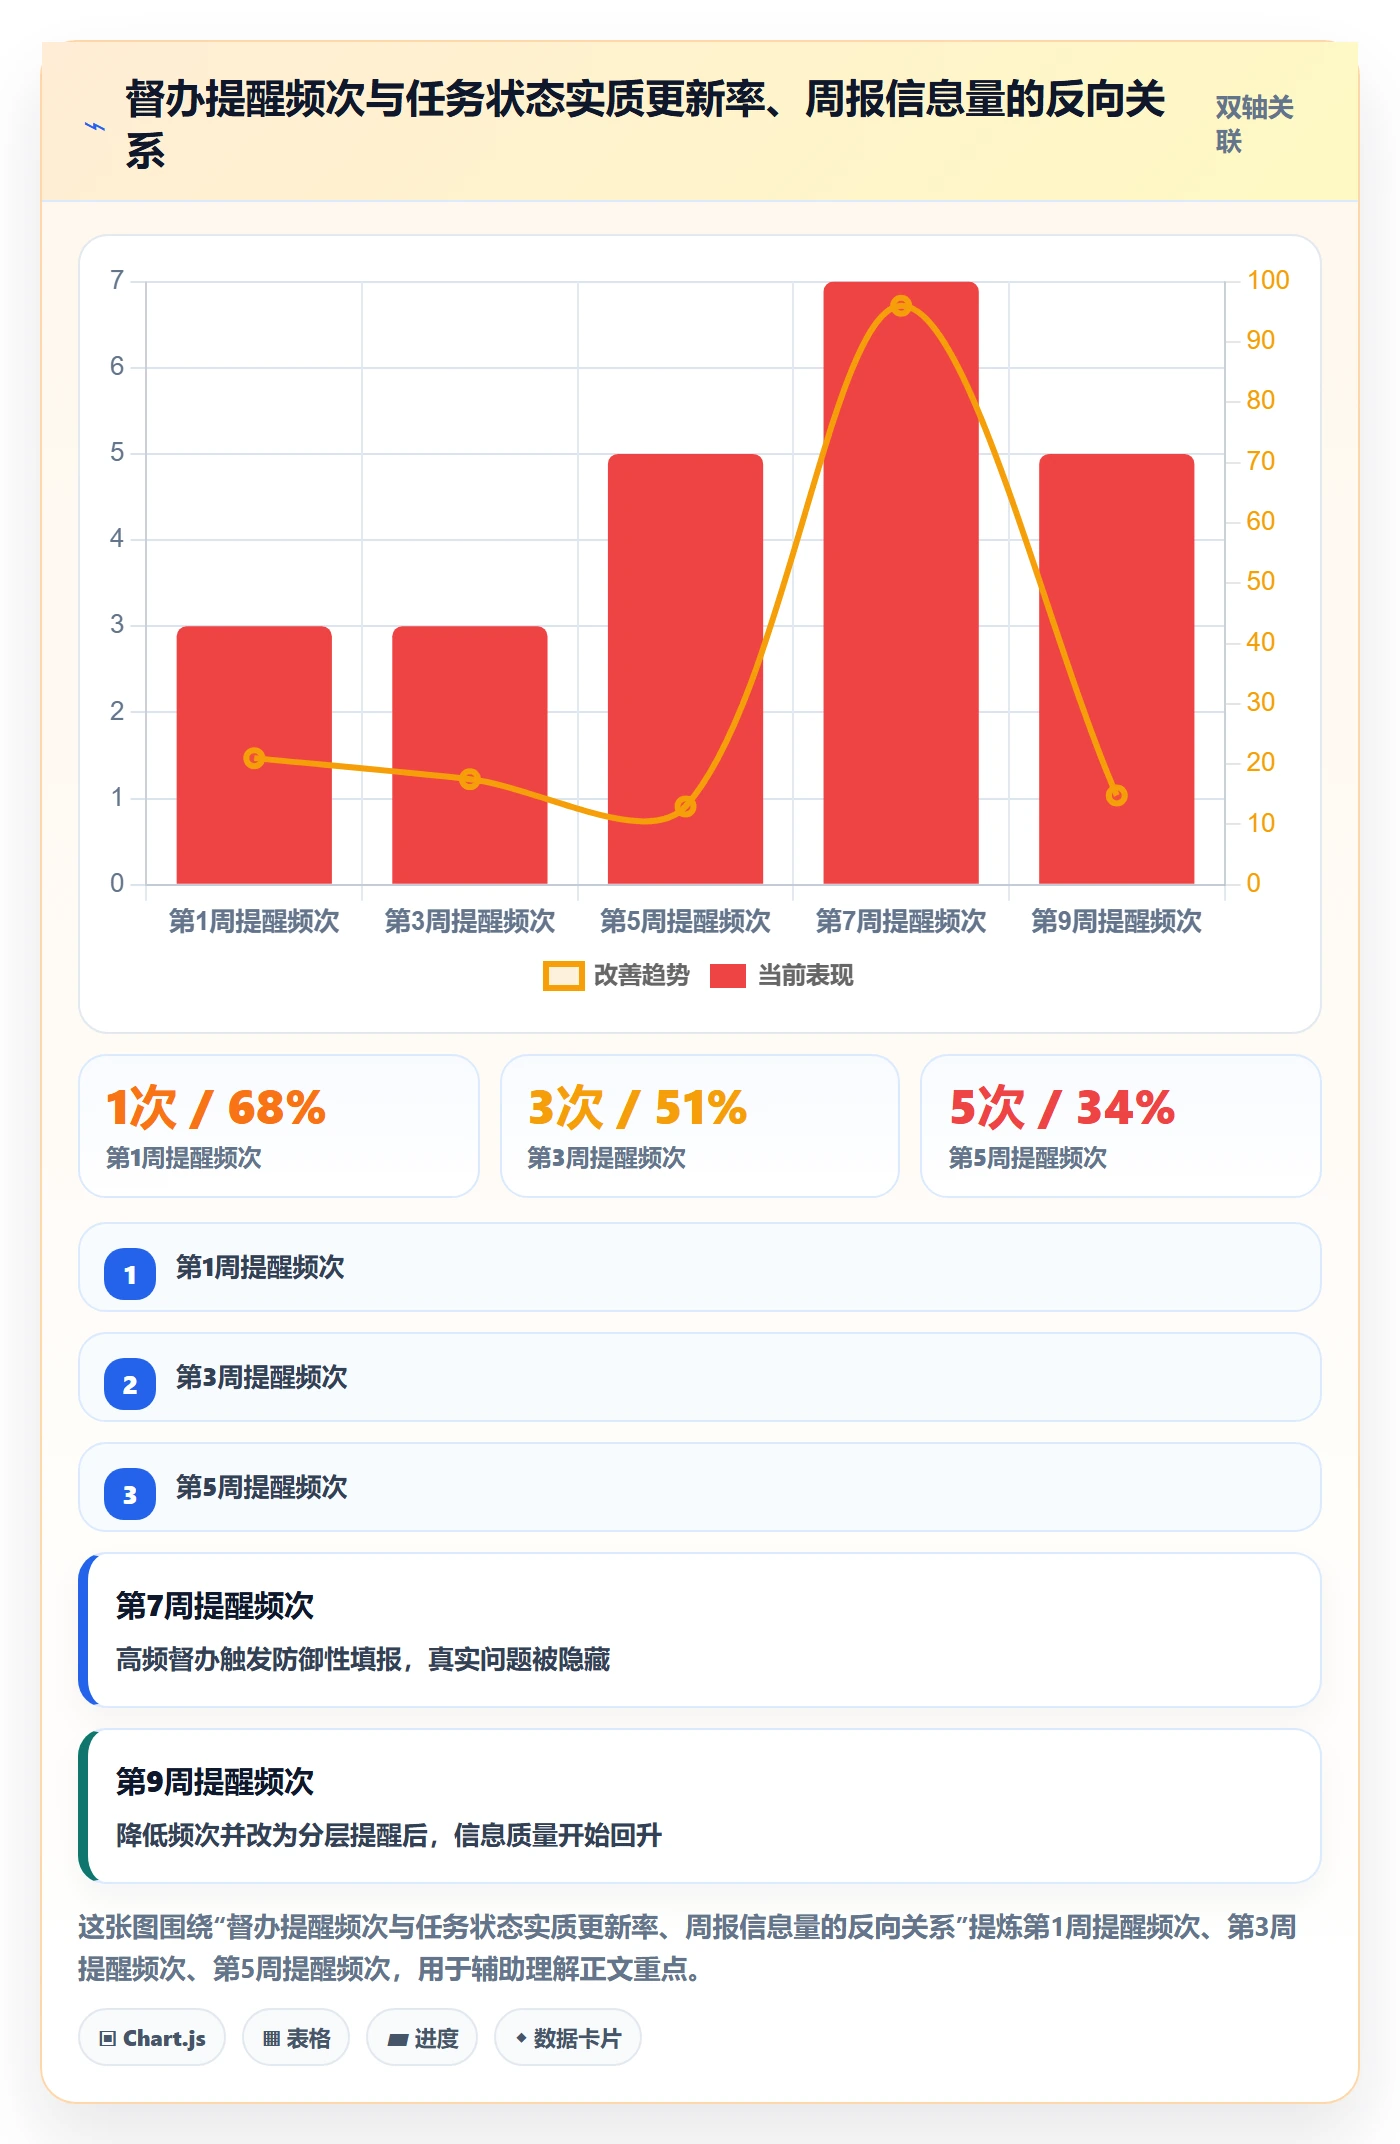Open the 1次 / 68% data card
The image size is (1400, 2144).
point(279,1126)
